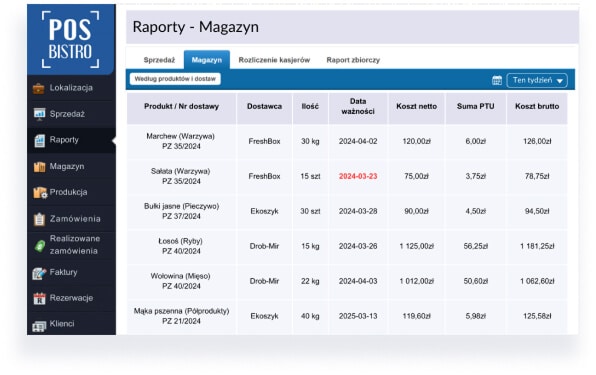Image resolution: width=596 pixels, height=375 pixels.
Task: Sort by the Data ważności column header
Action: (358, 107)
